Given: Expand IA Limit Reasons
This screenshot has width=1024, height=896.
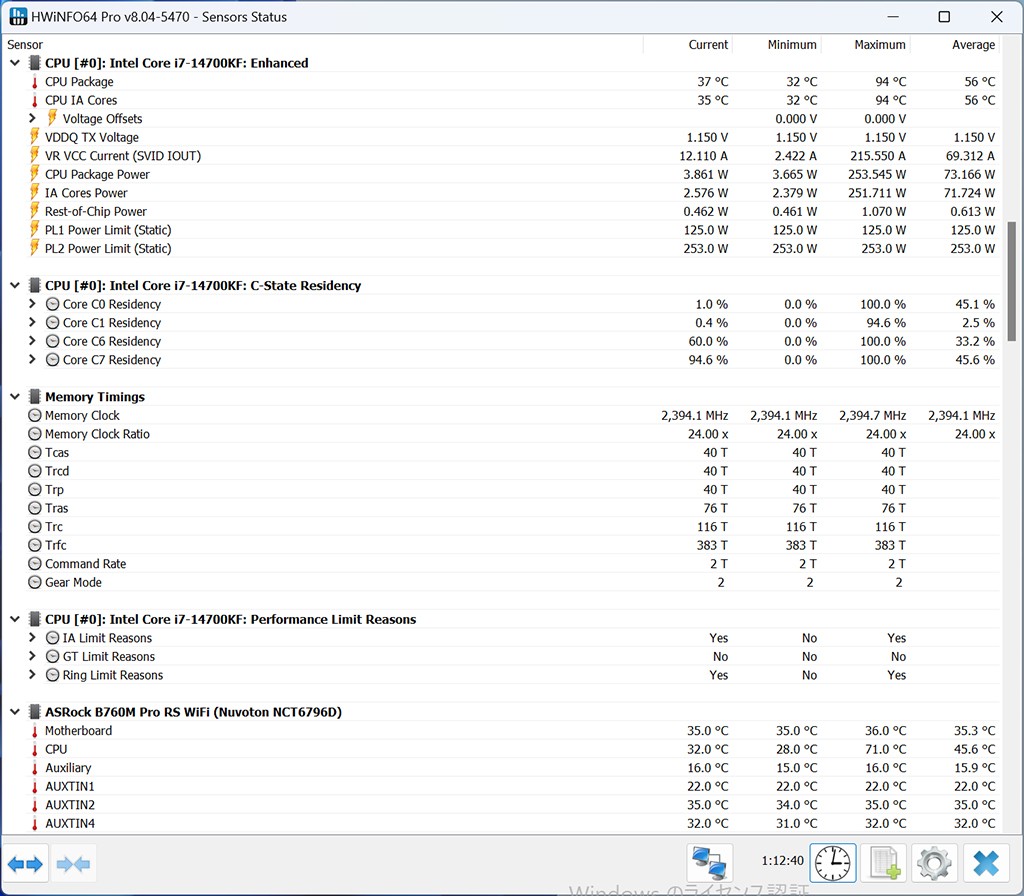Looking at the screenshot, I should (32, 639).
